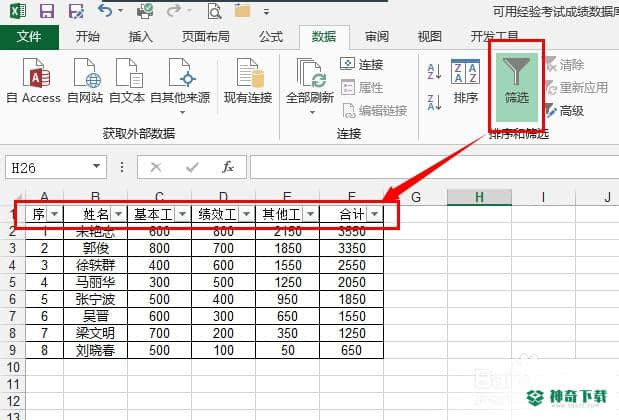Expand the Name Box dropdown arrow

(97, 167)
